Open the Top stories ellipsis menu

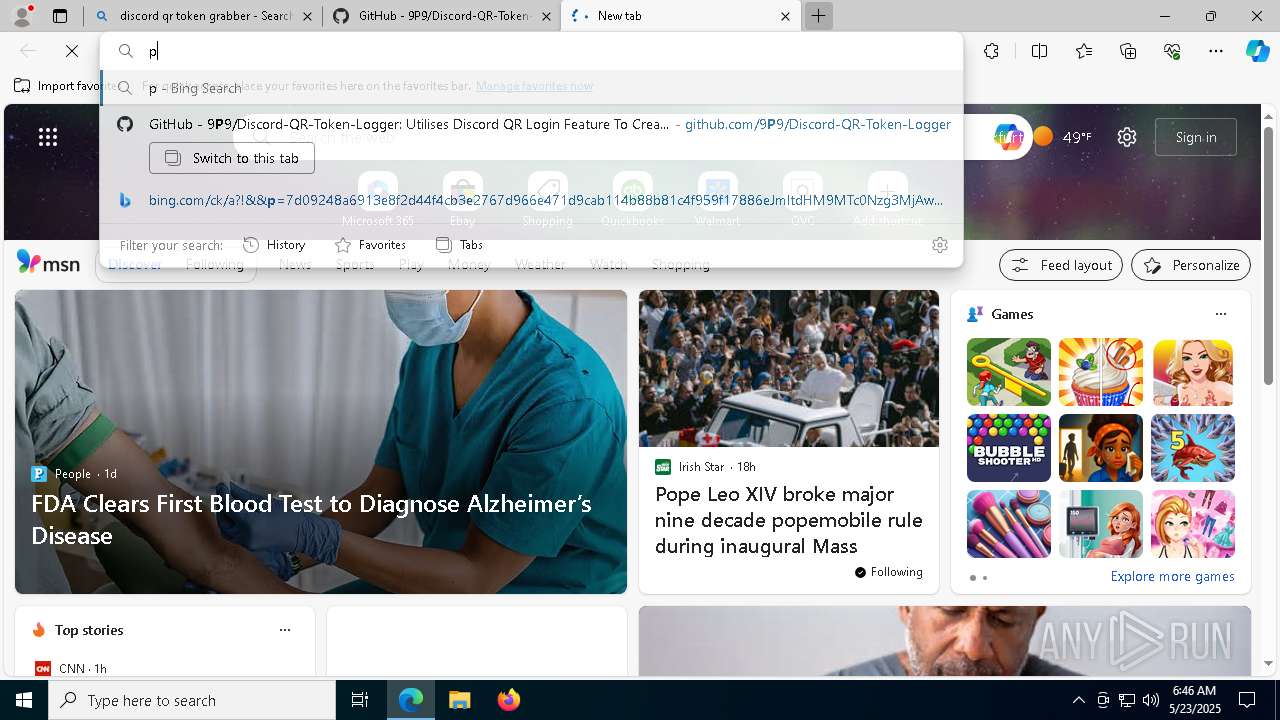(285, 630)
